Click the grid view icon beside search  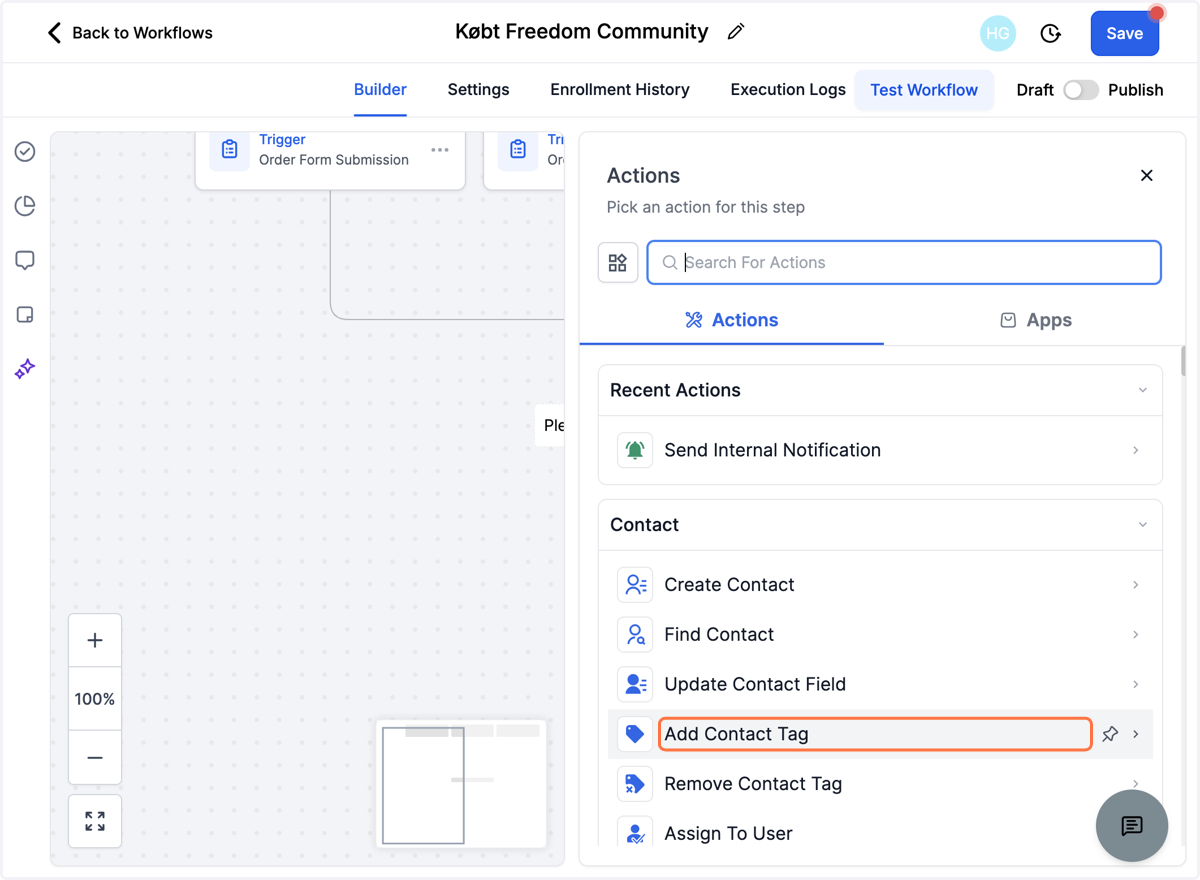[618, 263]
